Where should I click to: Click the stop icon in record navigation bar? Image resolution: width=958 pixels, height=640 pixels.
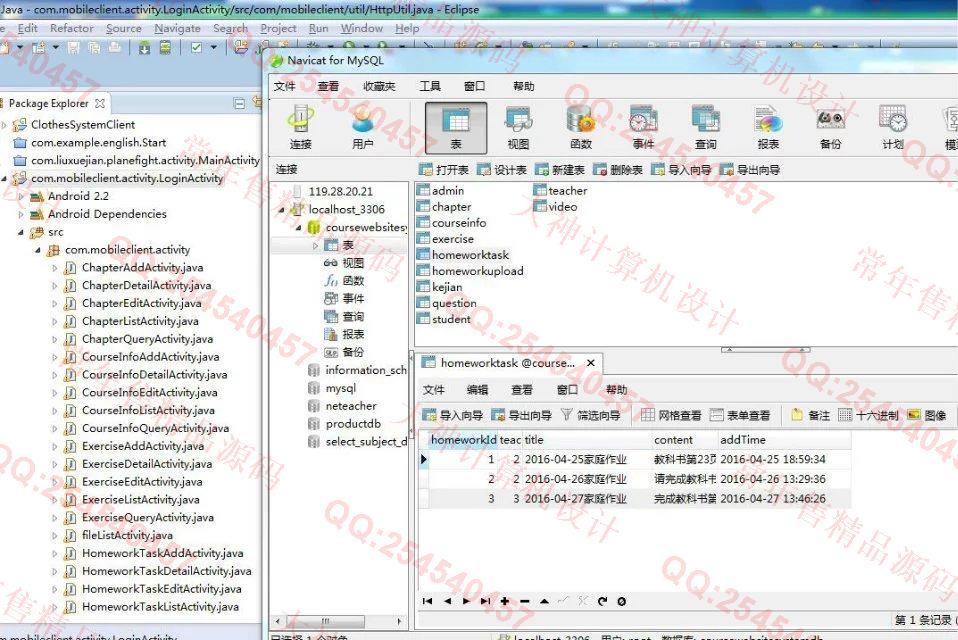(621, 601)
